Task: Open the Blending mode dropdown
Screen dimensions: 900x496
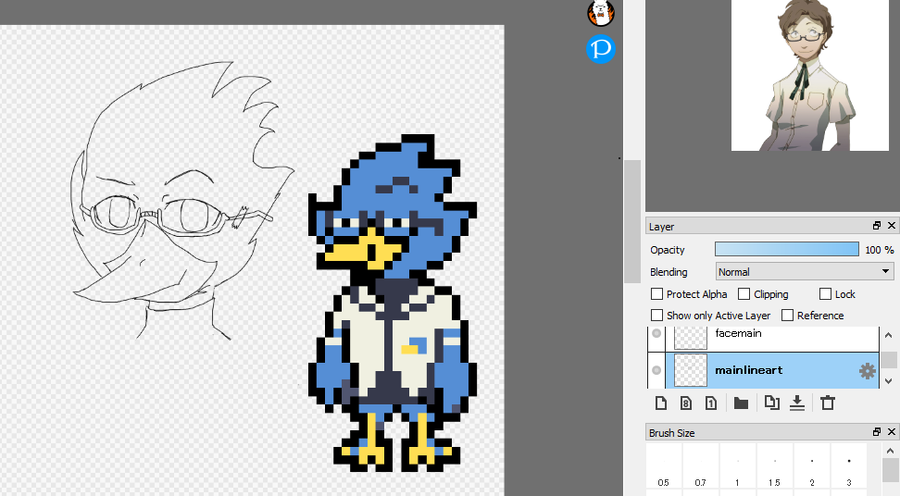Action: [805, 272]
